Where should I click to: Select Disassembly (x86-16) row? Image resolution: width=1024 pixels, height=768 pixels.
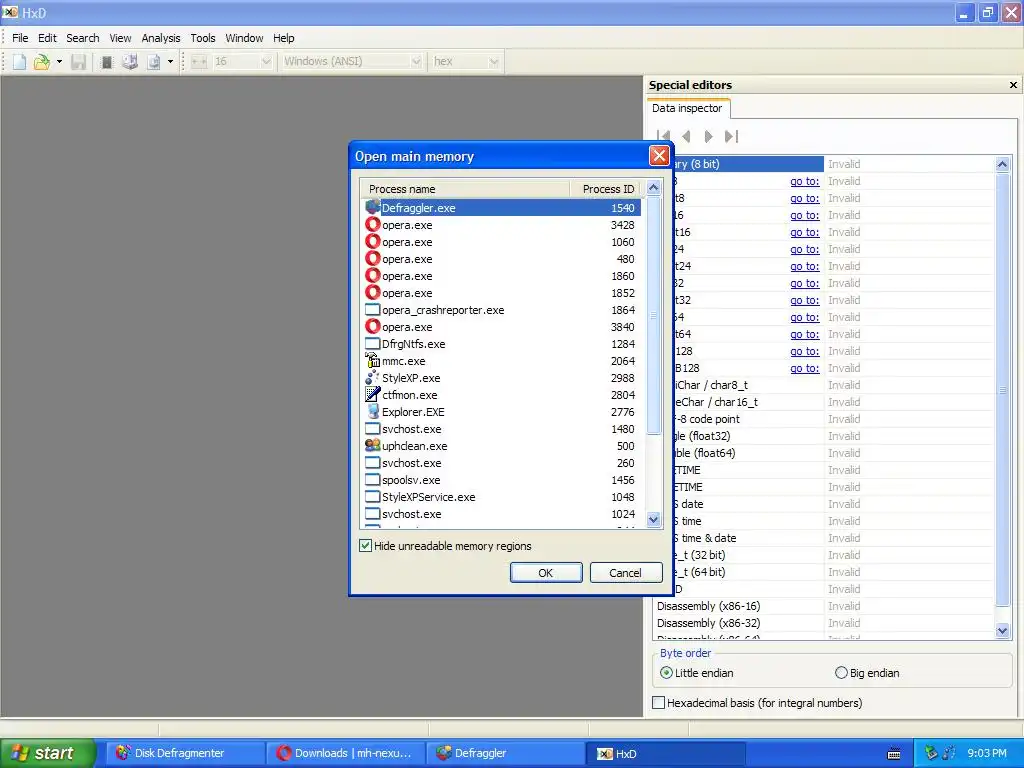click(824, 606)
